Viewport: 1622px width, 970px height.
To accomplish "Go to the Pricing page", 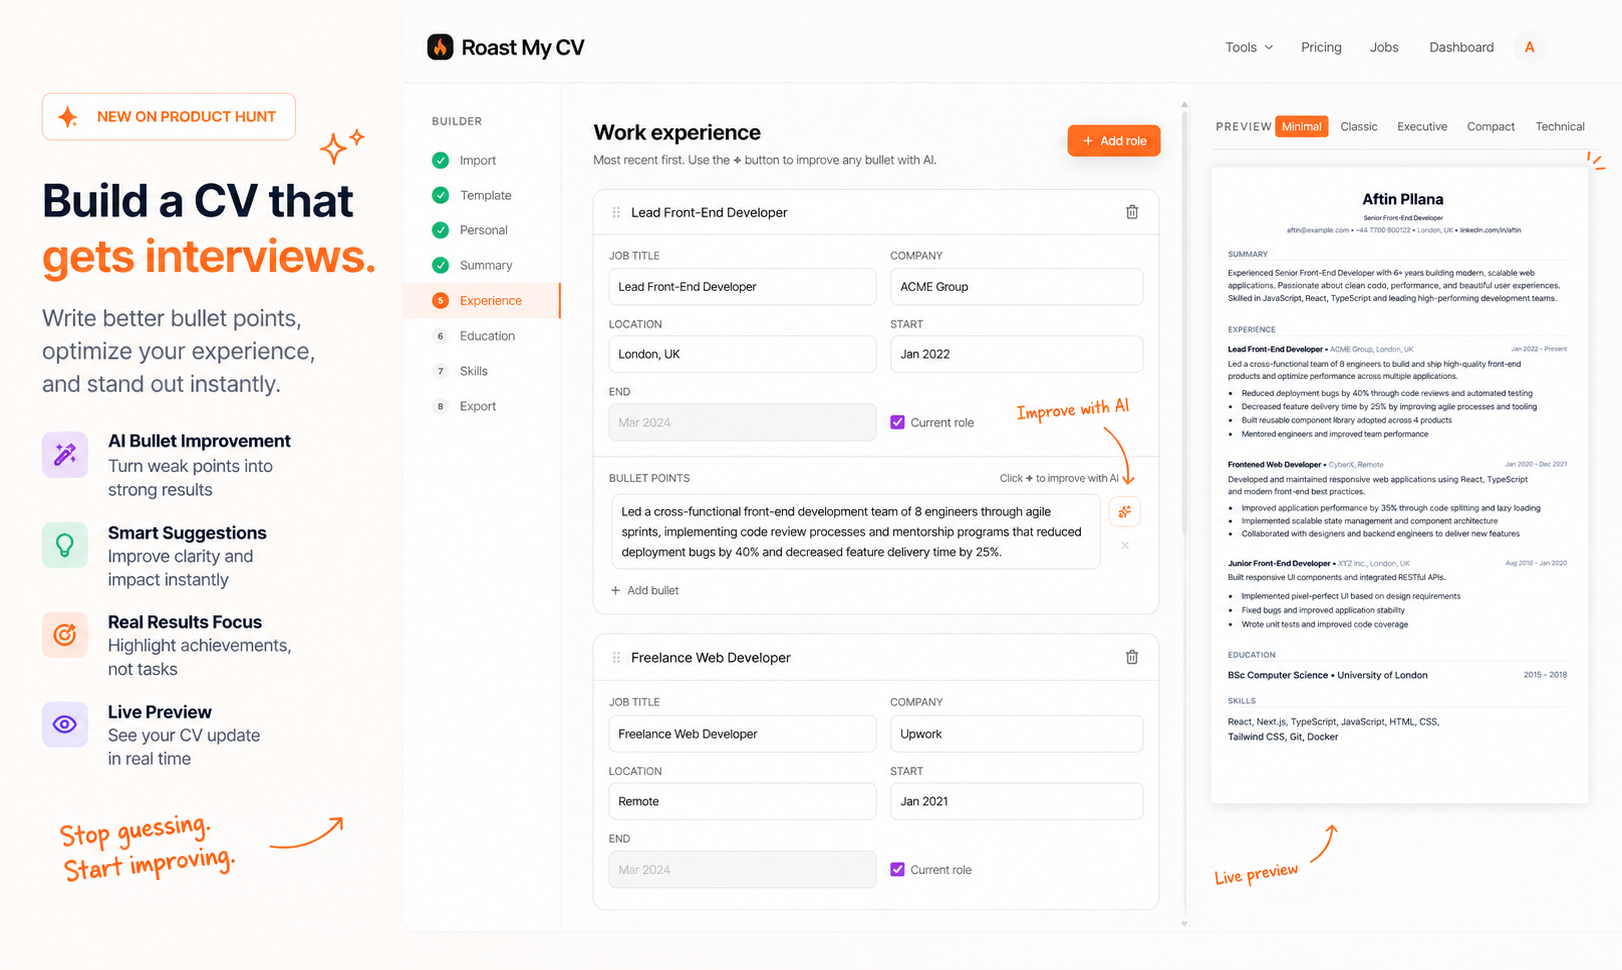I will tap(1321, 47).
